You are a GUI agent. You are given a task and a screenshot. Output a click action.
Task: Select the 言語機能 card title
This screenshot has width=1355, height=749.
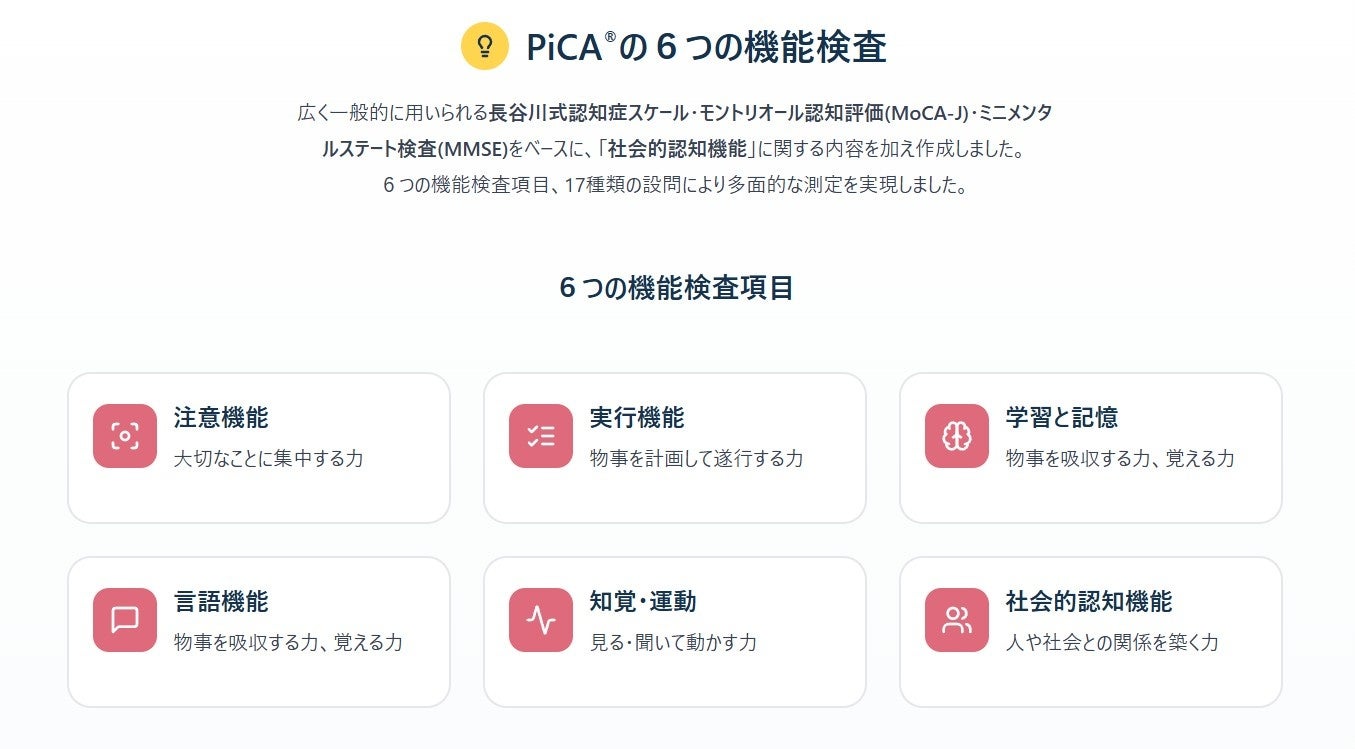point(221,602)
